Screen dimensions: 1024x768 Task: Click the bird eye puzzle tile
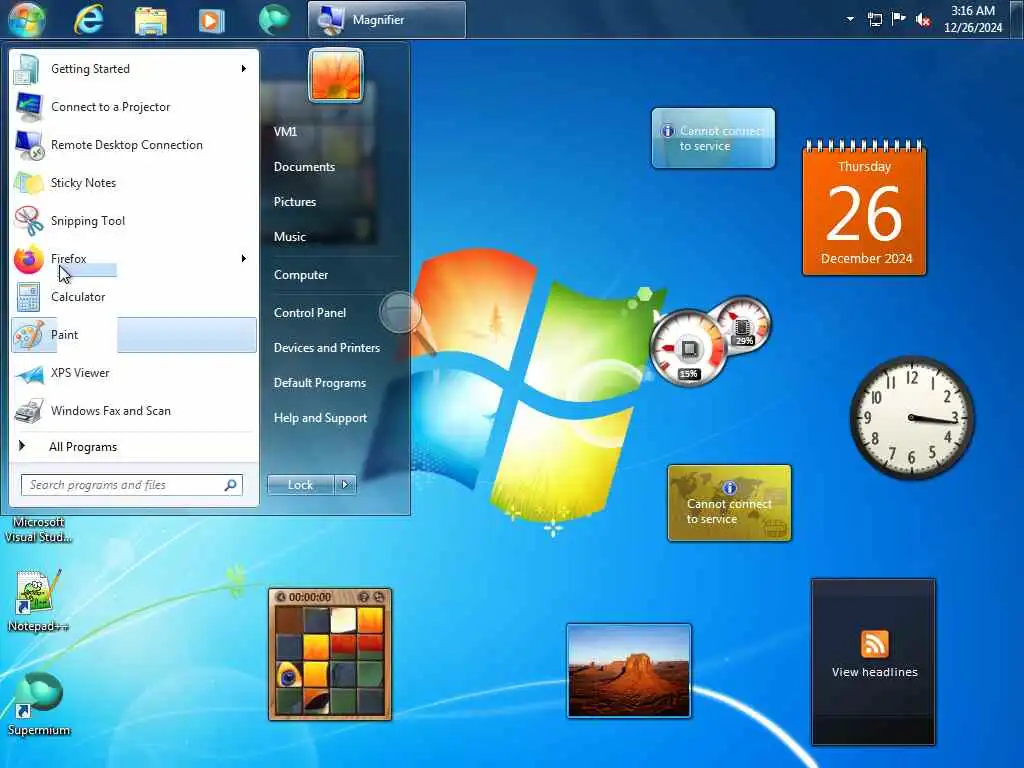coord(288,675)
